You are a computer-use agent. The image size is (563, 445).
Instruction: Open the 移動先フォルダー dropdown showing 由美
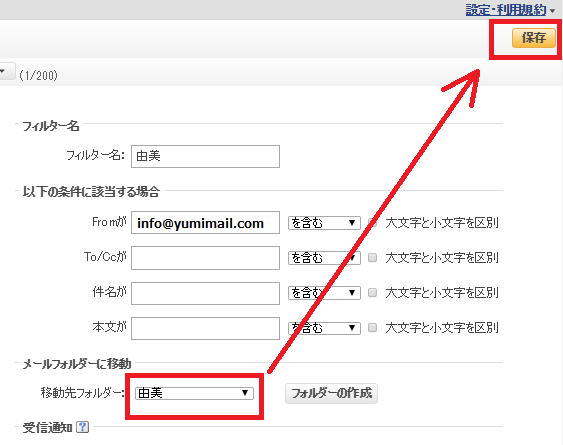pos(194,393)
